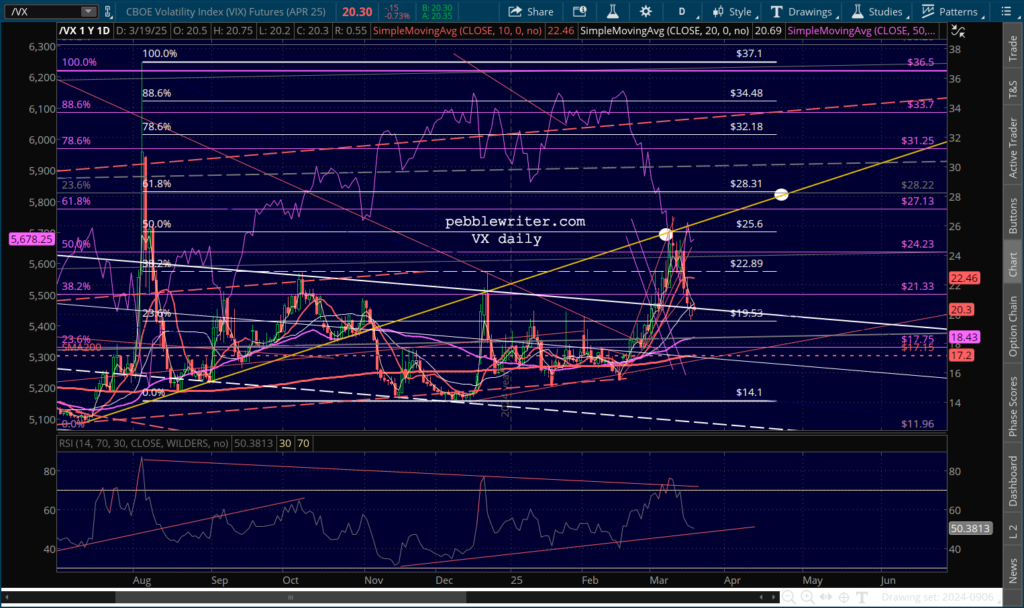Expand the /VX symbol selector dropdown arrow

point(88,11)
